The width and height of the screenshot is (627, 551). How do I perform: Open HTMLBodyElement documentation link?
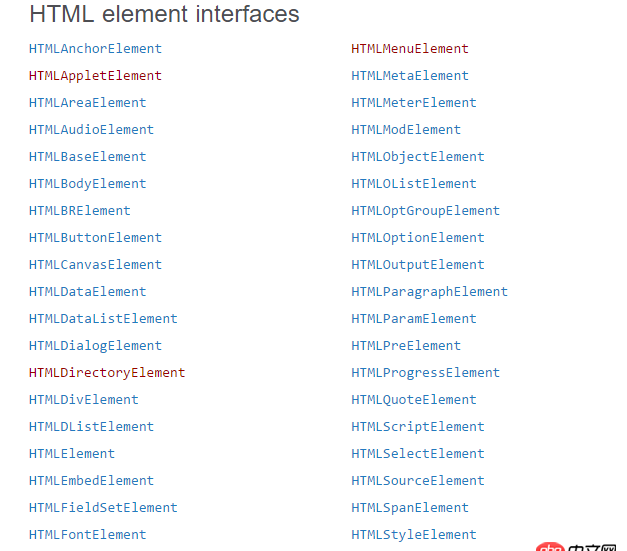click(x=87, y=183)
